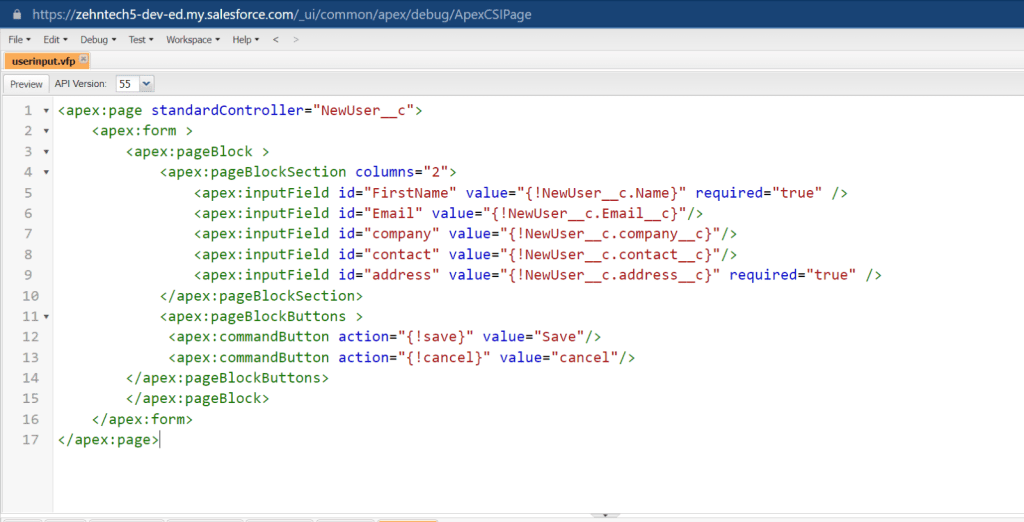The height and width of the screenshot is (522, 1024).
Task: Open the API Version dropdown
Action: (146, 85)
